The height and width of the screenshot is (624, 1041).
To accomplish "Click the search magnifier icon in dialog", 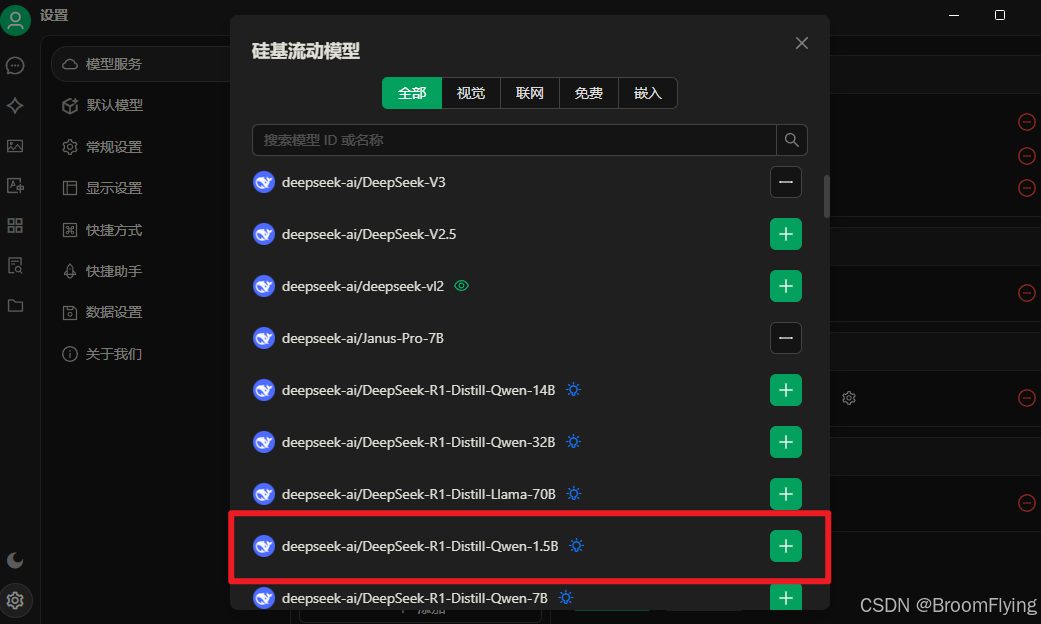I will pos(791,140).
